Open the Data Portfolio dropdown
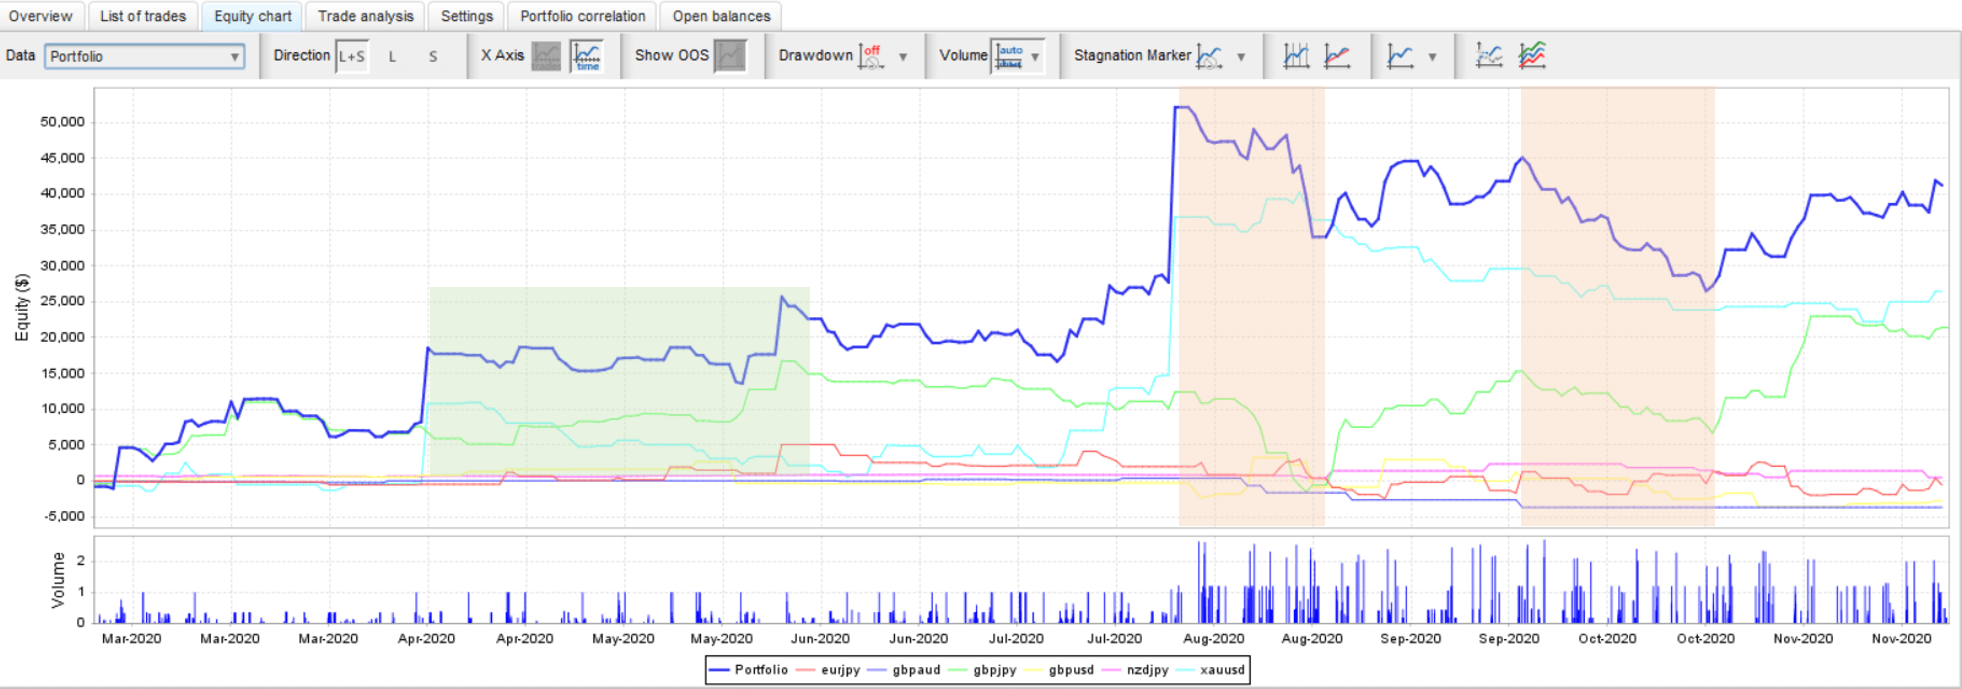Viewport: 1962px width, 689px height. tap(144, 56)
